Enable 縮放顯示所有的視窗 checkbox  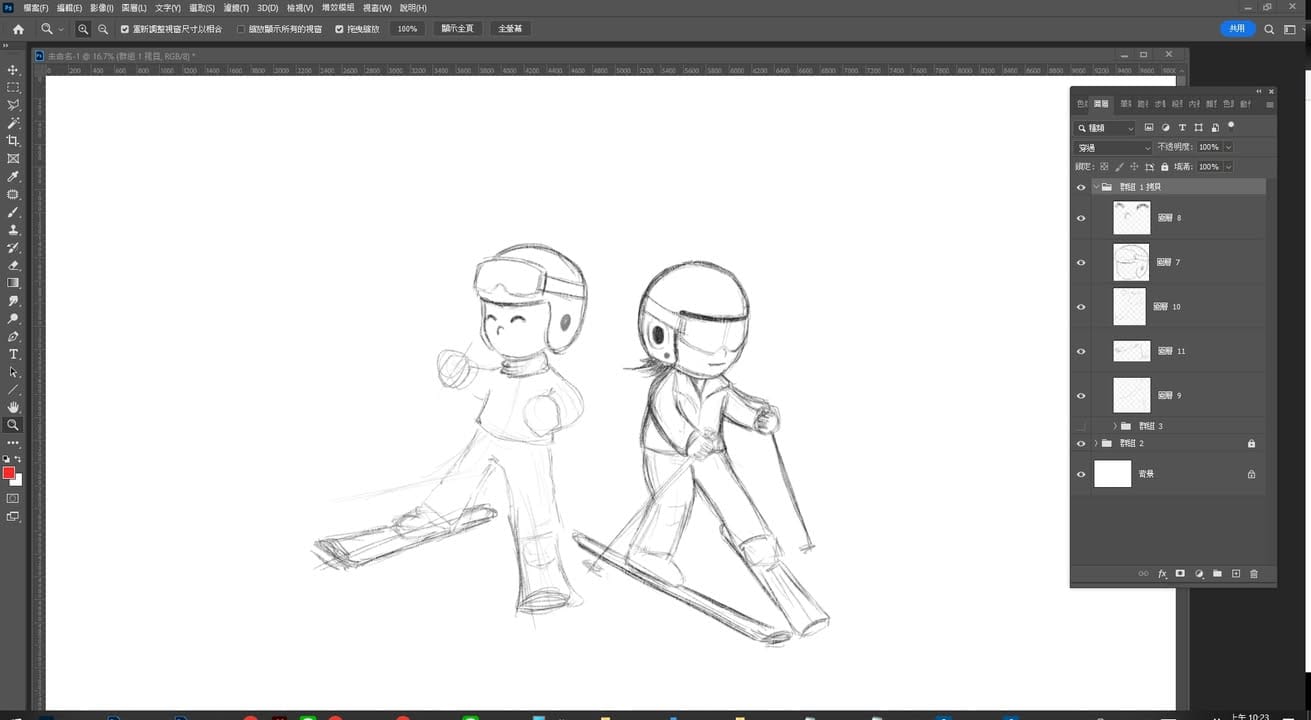(241, 29)
